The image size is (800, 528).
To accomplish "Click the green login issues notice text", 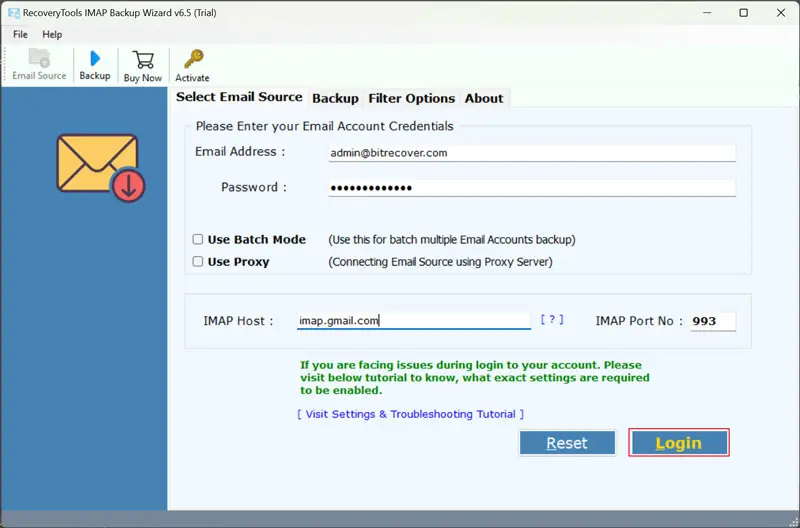I will pyautogui.click(x=474, y=378).
